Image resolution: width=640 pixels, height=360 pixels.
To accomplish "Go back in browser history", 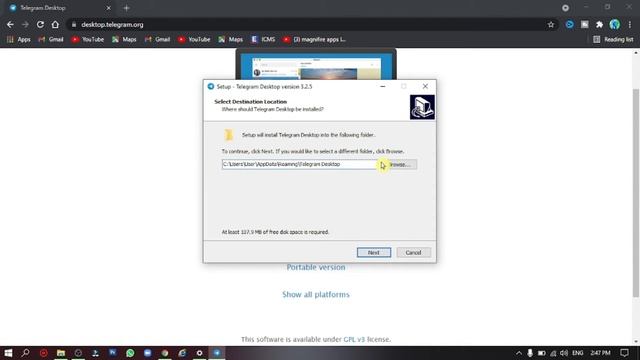I will point(10,24).
